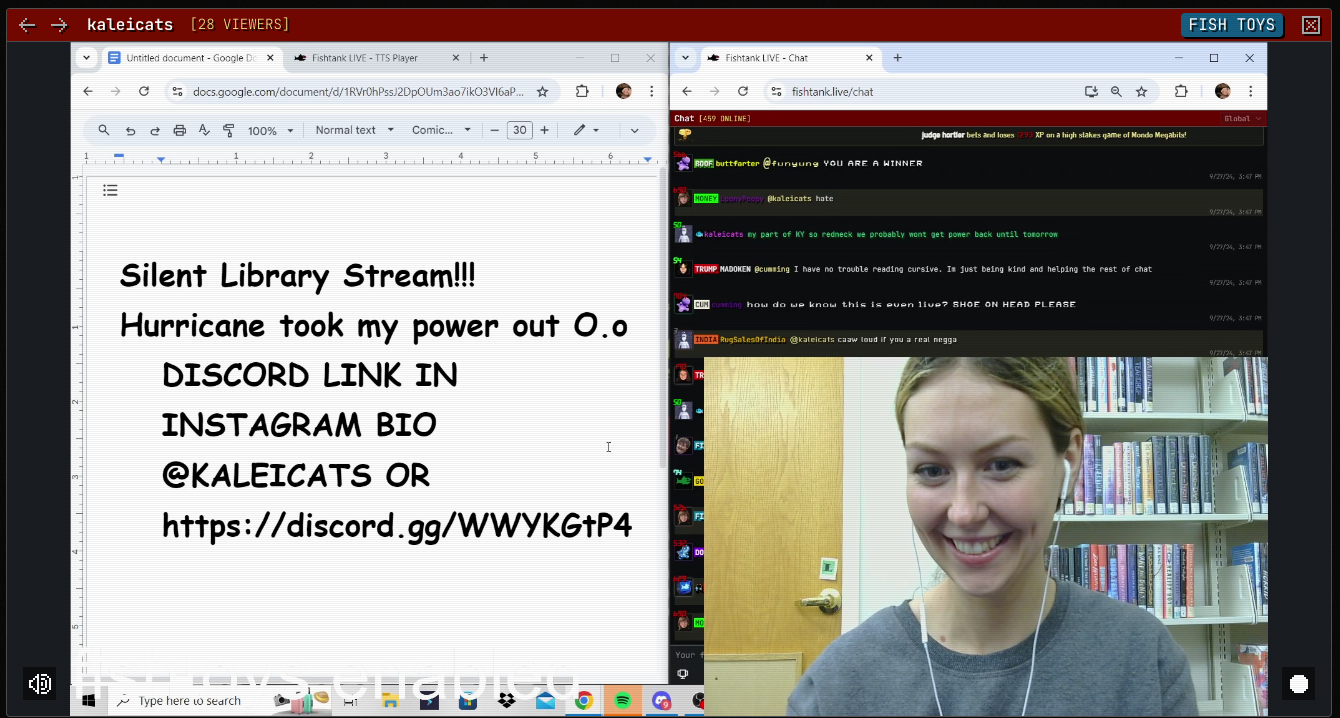The height and width of the screenshot is (718, 1340).
Task: Install app icon in chat address bar
Action: click(x=1091, y=91)
